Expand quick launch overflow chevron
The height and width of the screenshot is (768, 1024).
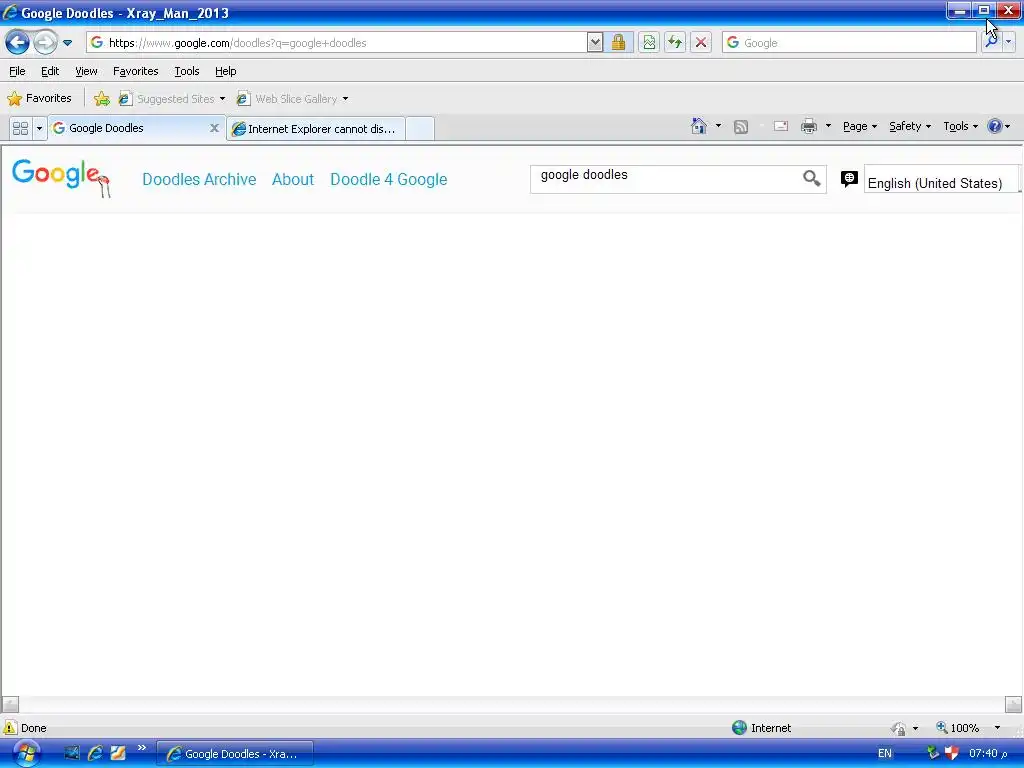(142, 748)
